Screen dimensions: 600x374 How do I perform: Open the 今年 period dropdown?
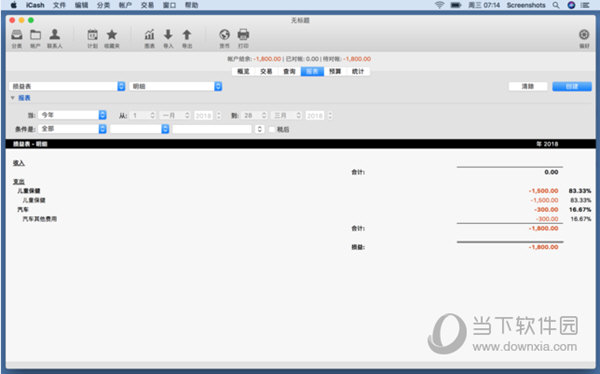tap(72, 115)
